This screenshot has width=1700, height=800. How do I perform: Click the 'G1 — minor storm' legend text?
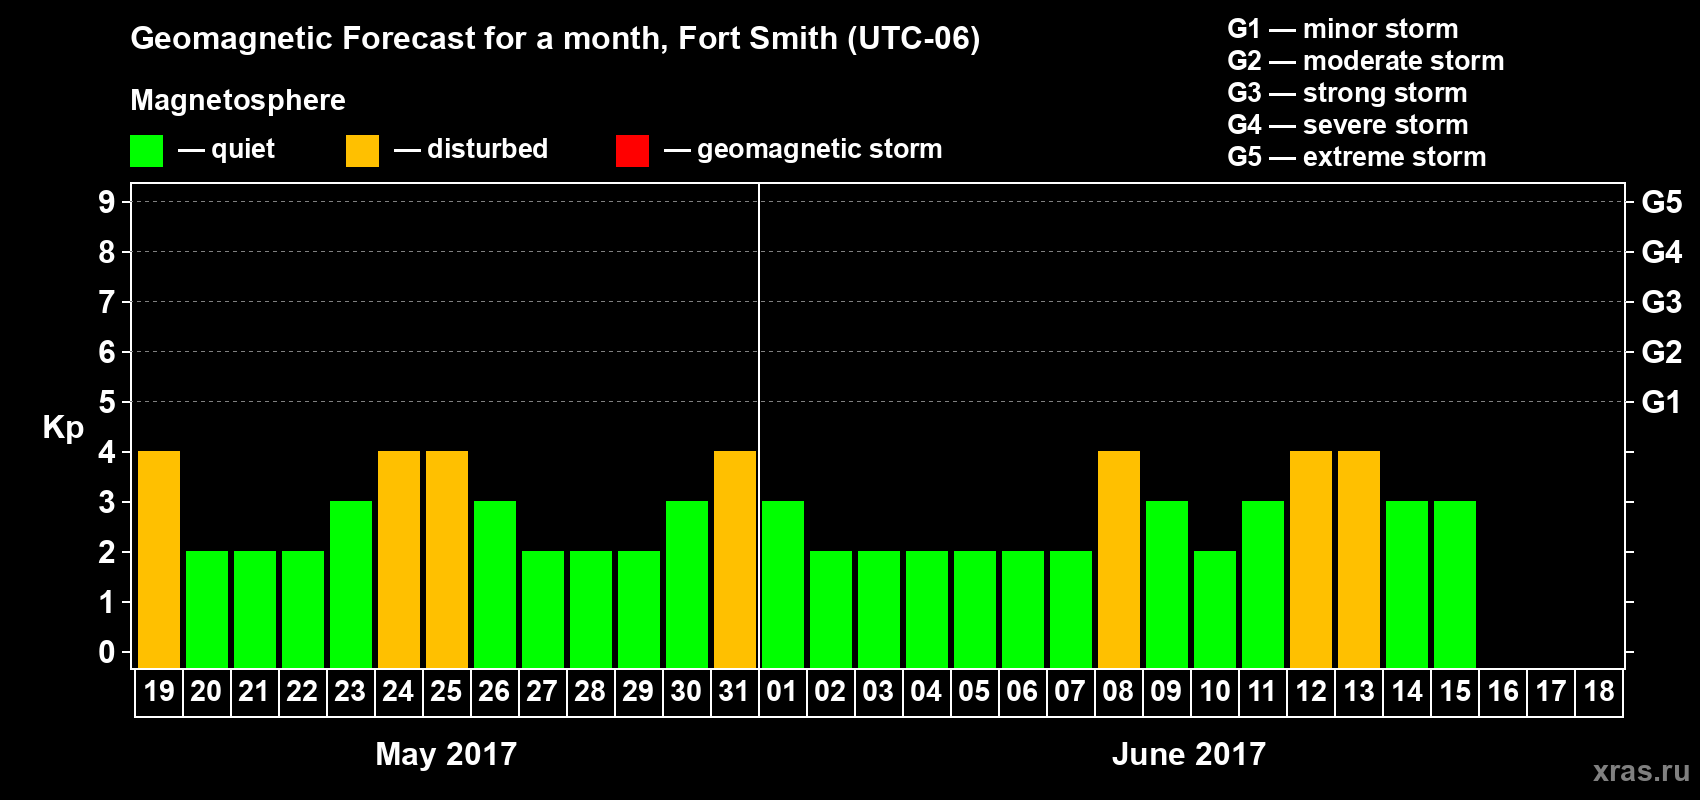[x=1343, y=29]
